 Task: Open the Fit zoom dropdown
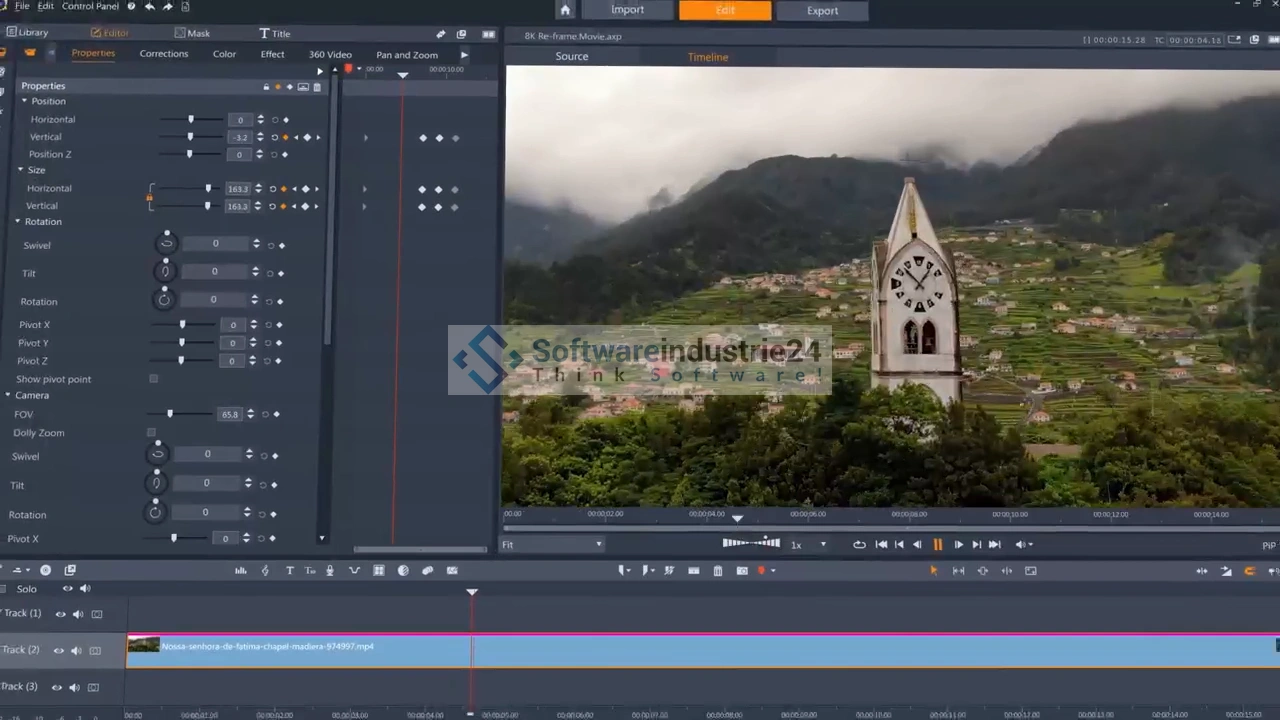click(x=552, y=545)
